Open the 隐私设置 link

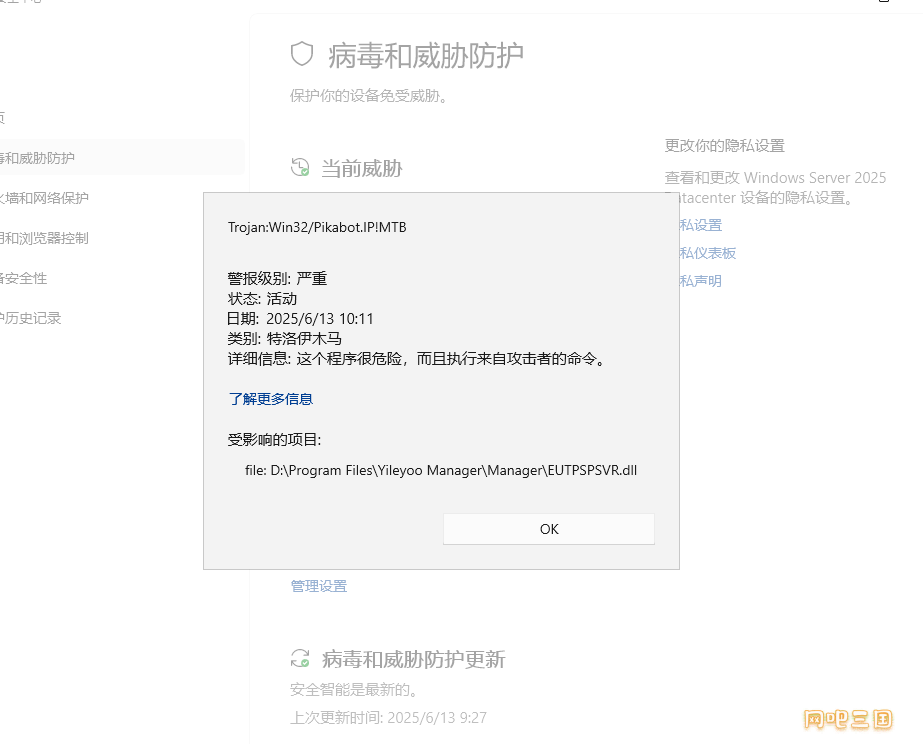click(x=700, y=225)
